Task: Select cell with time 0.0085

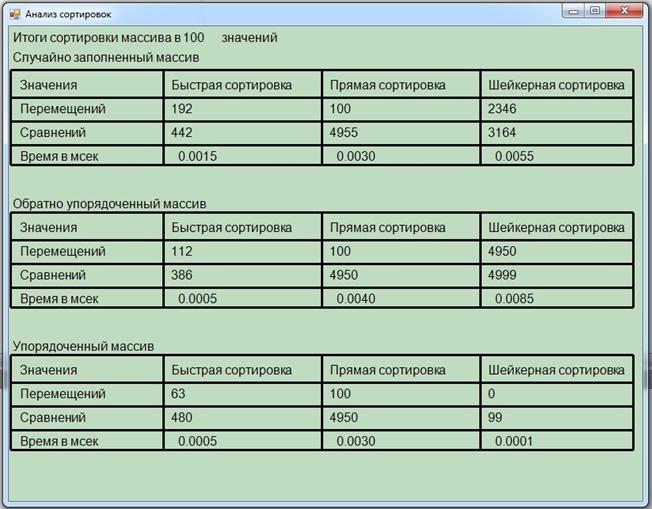Action: [557, 298]
